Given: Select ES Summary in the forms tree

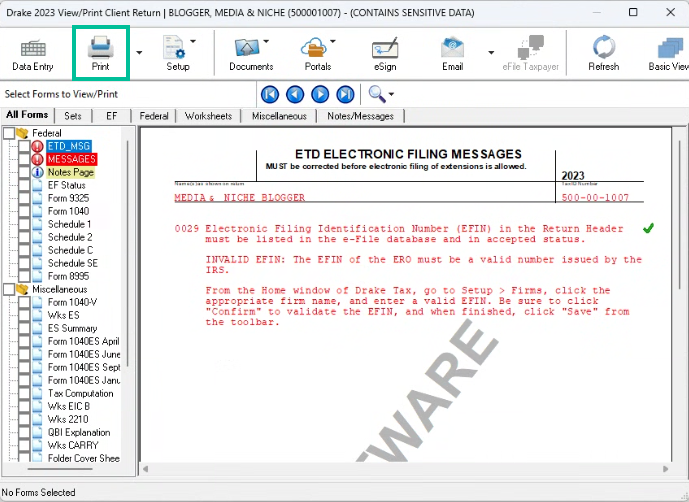Looking at the screenshot, I should tap(73, 328).
